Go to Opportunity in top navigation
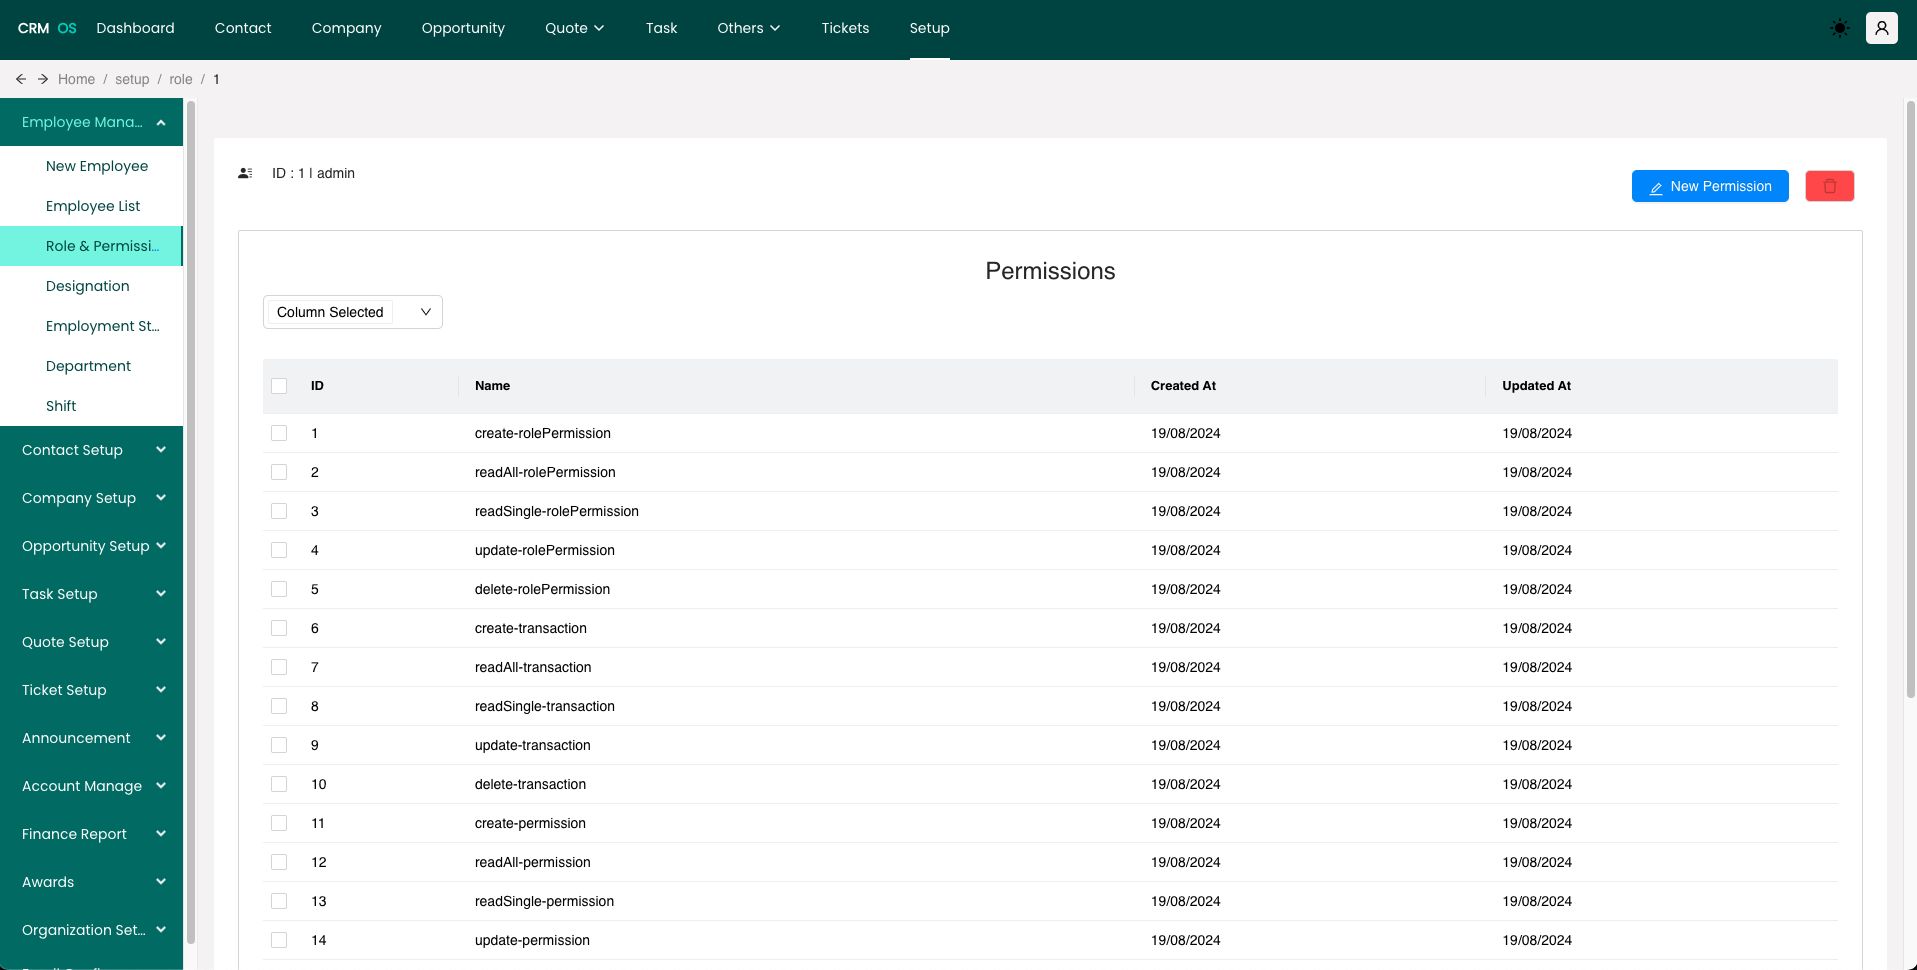The width and height of the screenshot is (1917, 970). pyautogui.click(x=463, y=28)
